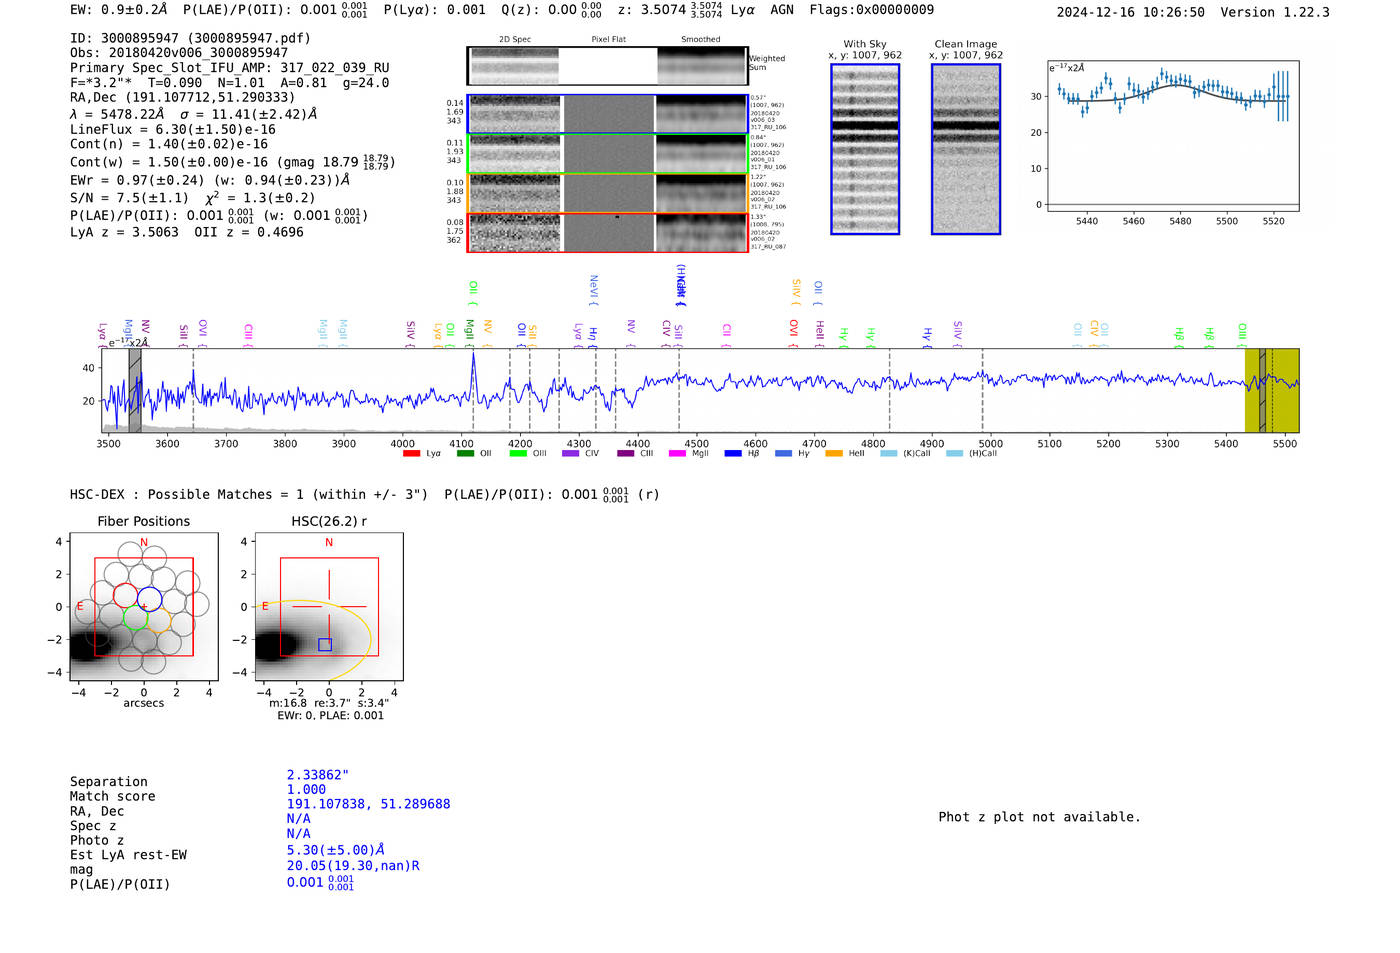This screenshot has width=1400, height=953.
Task: Click the red E label in HSC image
Action: point(265,606)
